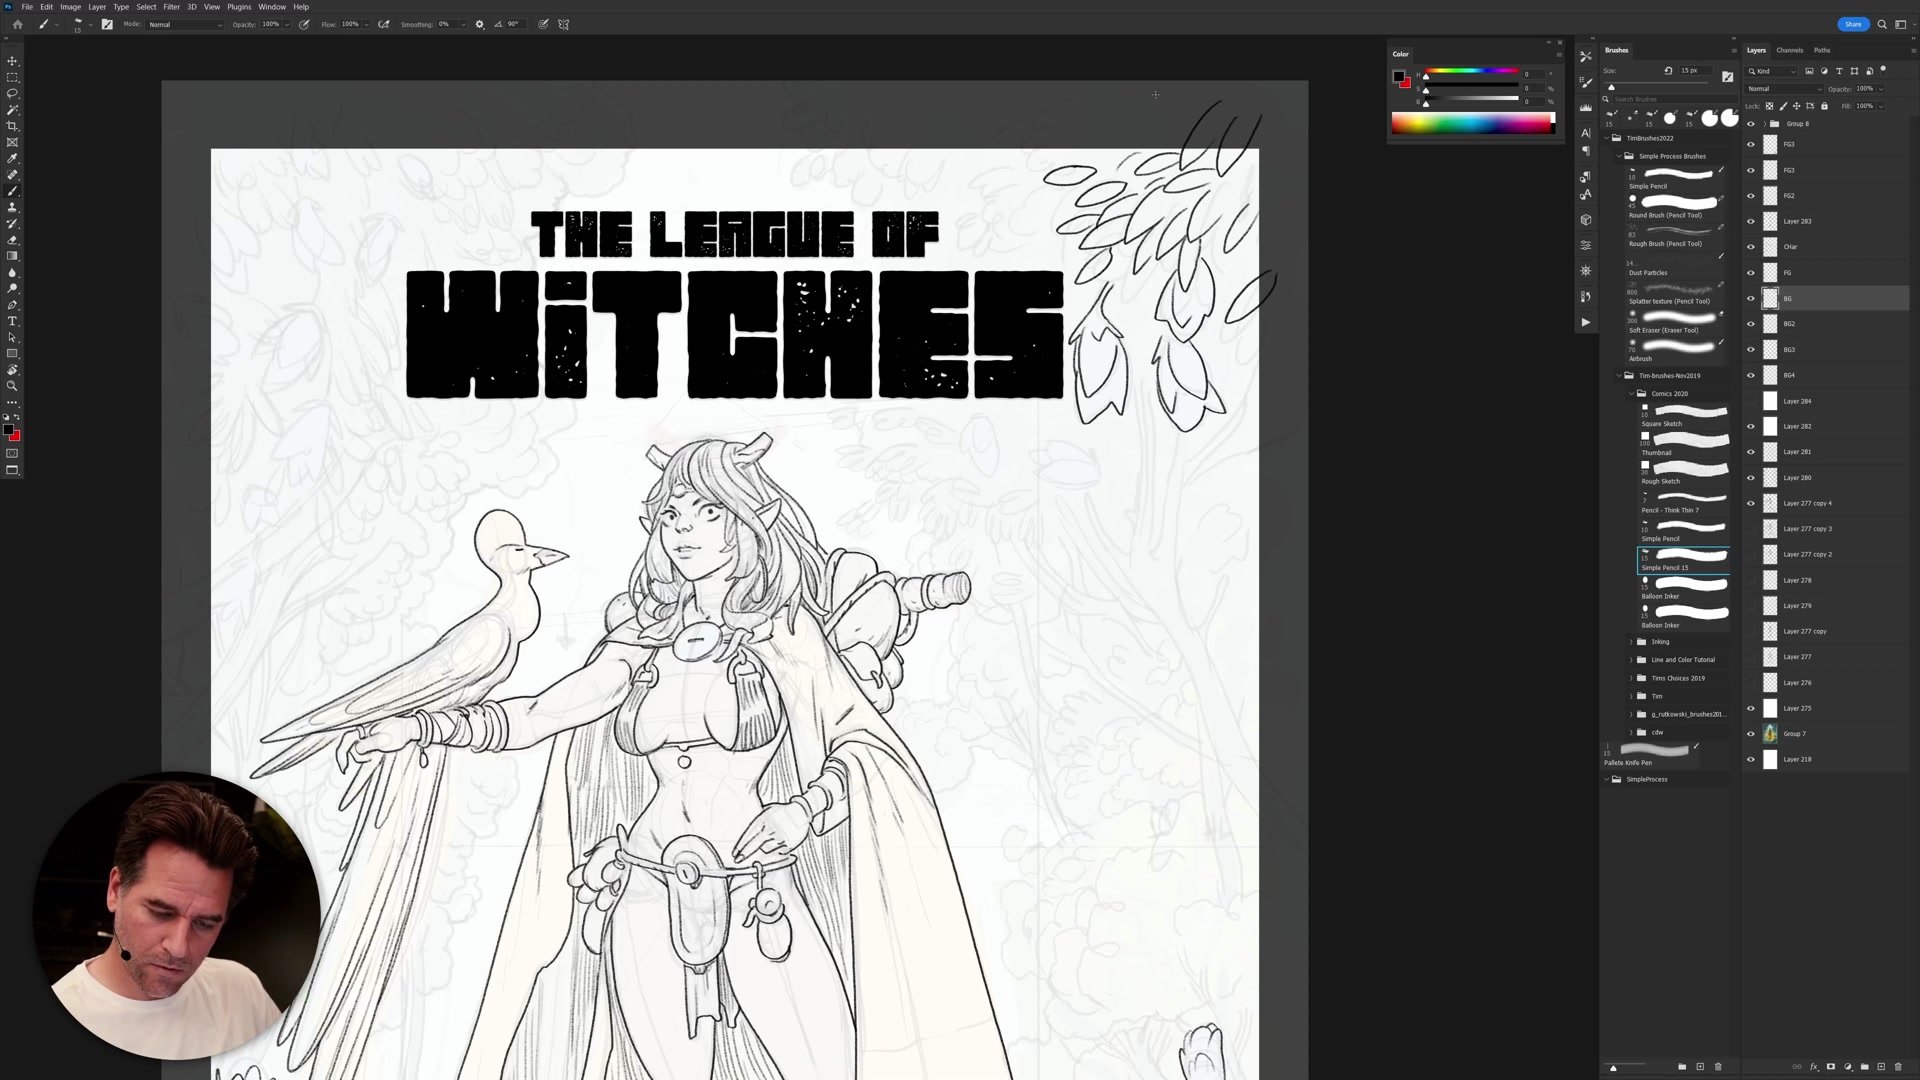
Task: Select the Zoom tool
Action: click(12, 386)
